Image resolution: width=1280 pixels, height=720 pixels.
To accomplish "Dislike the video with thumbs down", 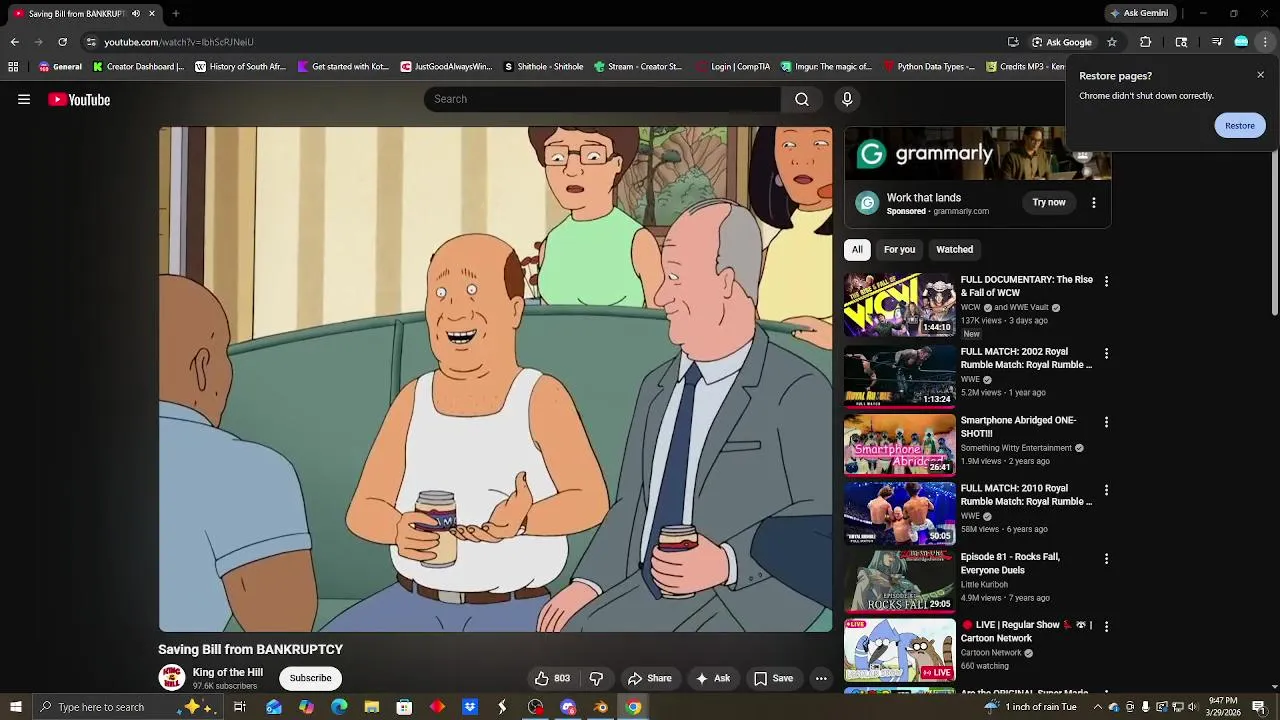I will (596, 678).
